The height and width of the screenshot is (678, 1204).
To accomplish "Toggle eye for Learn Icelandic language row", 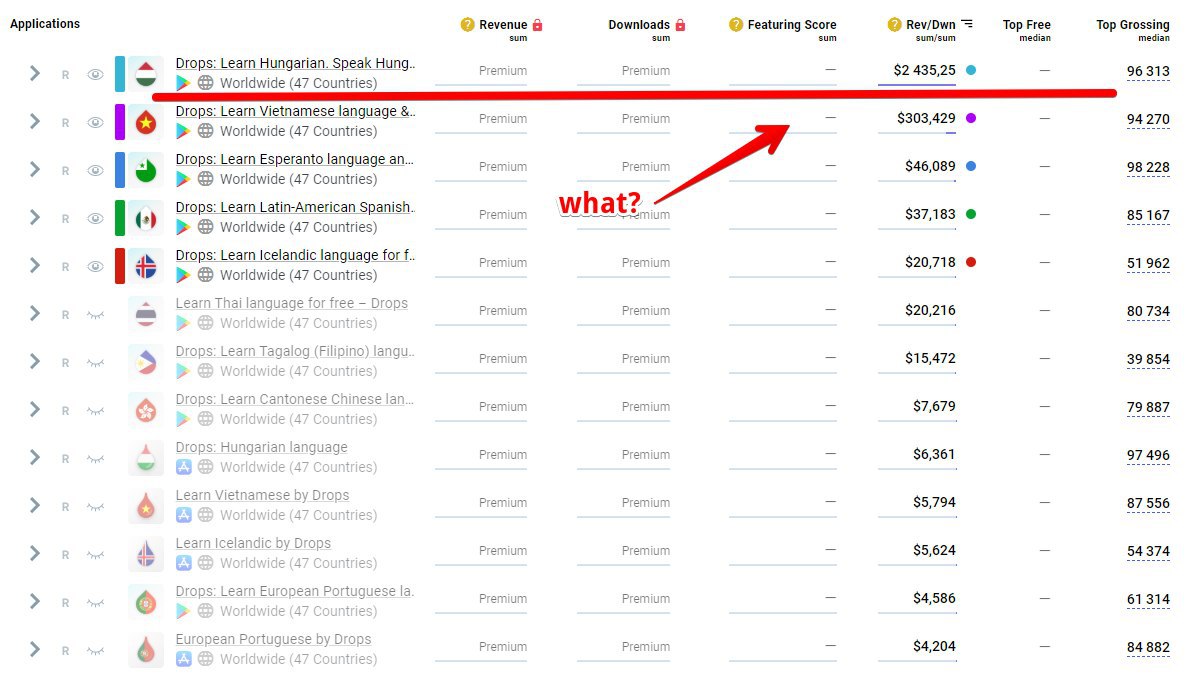I will [95, 266].
